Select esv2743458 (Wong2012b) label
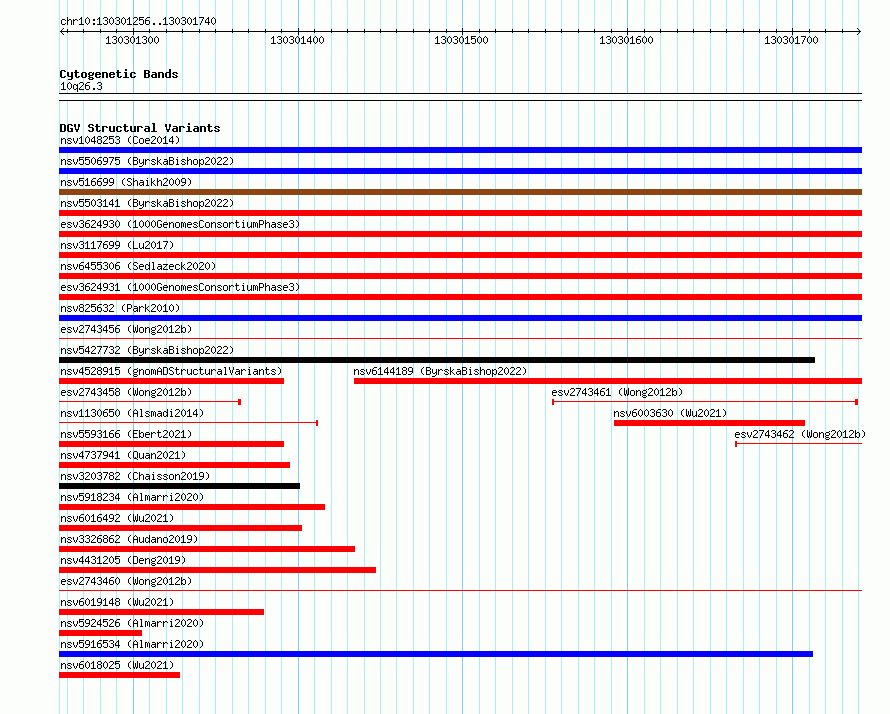 [x=126, y=392]
